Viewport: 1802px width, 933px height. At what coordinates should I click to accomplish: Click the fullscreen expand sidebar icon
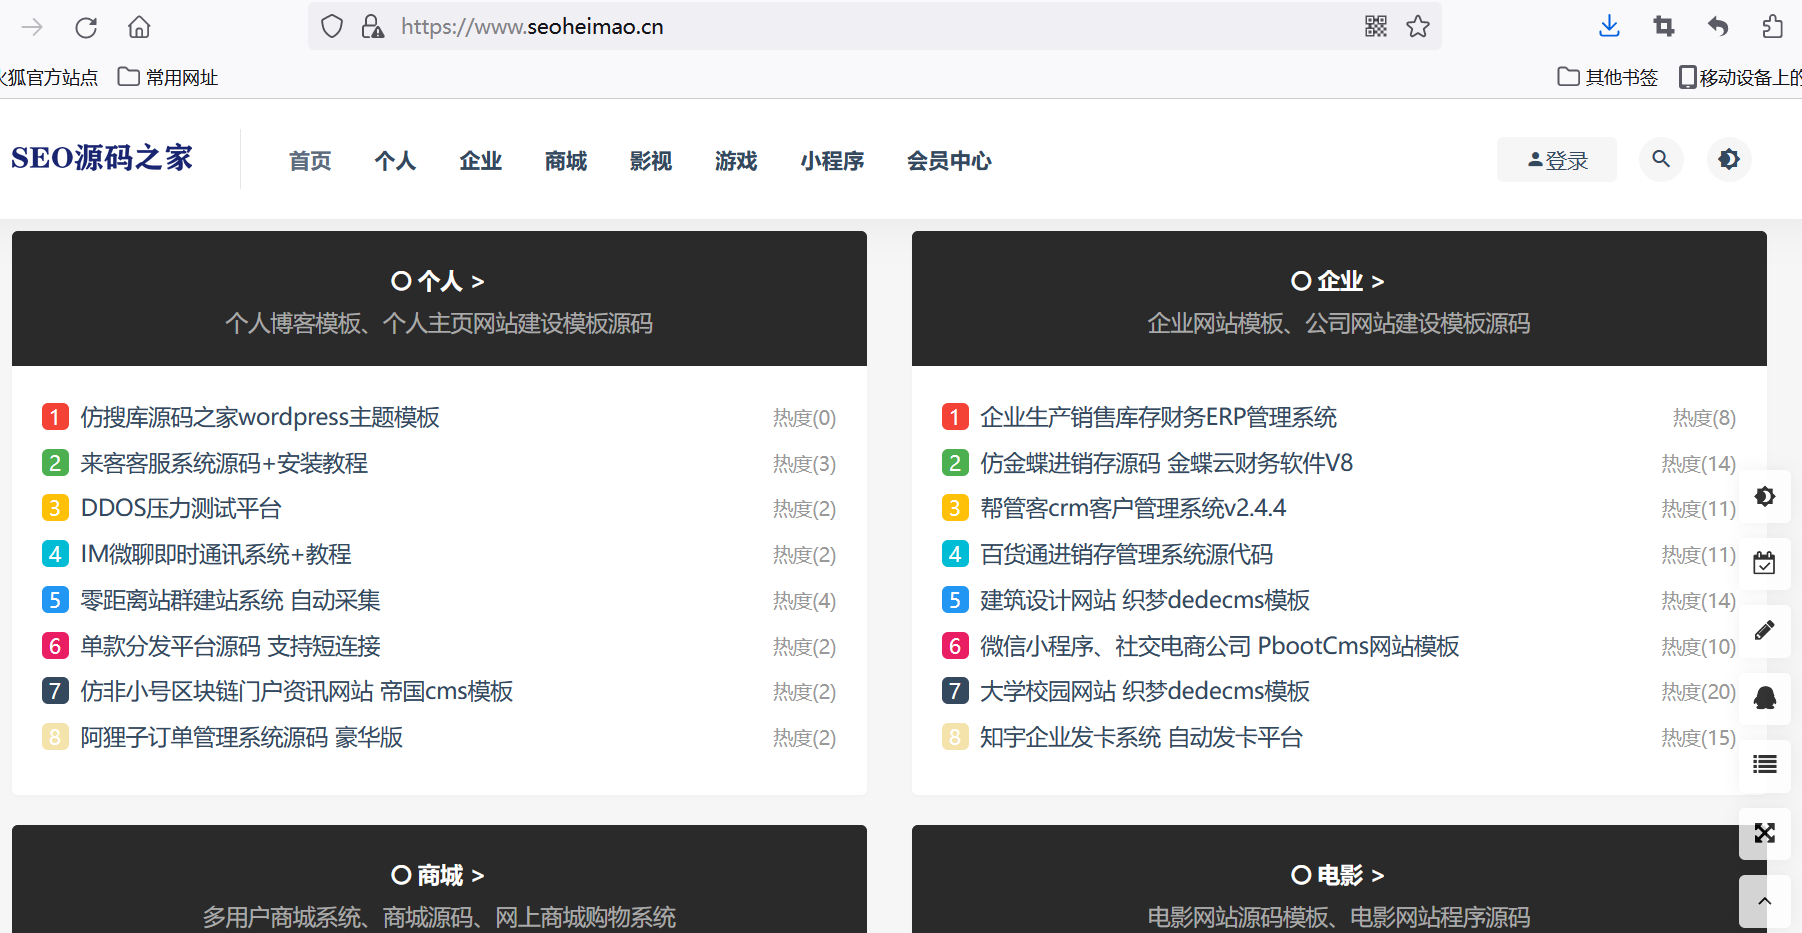coord(1765,833)
